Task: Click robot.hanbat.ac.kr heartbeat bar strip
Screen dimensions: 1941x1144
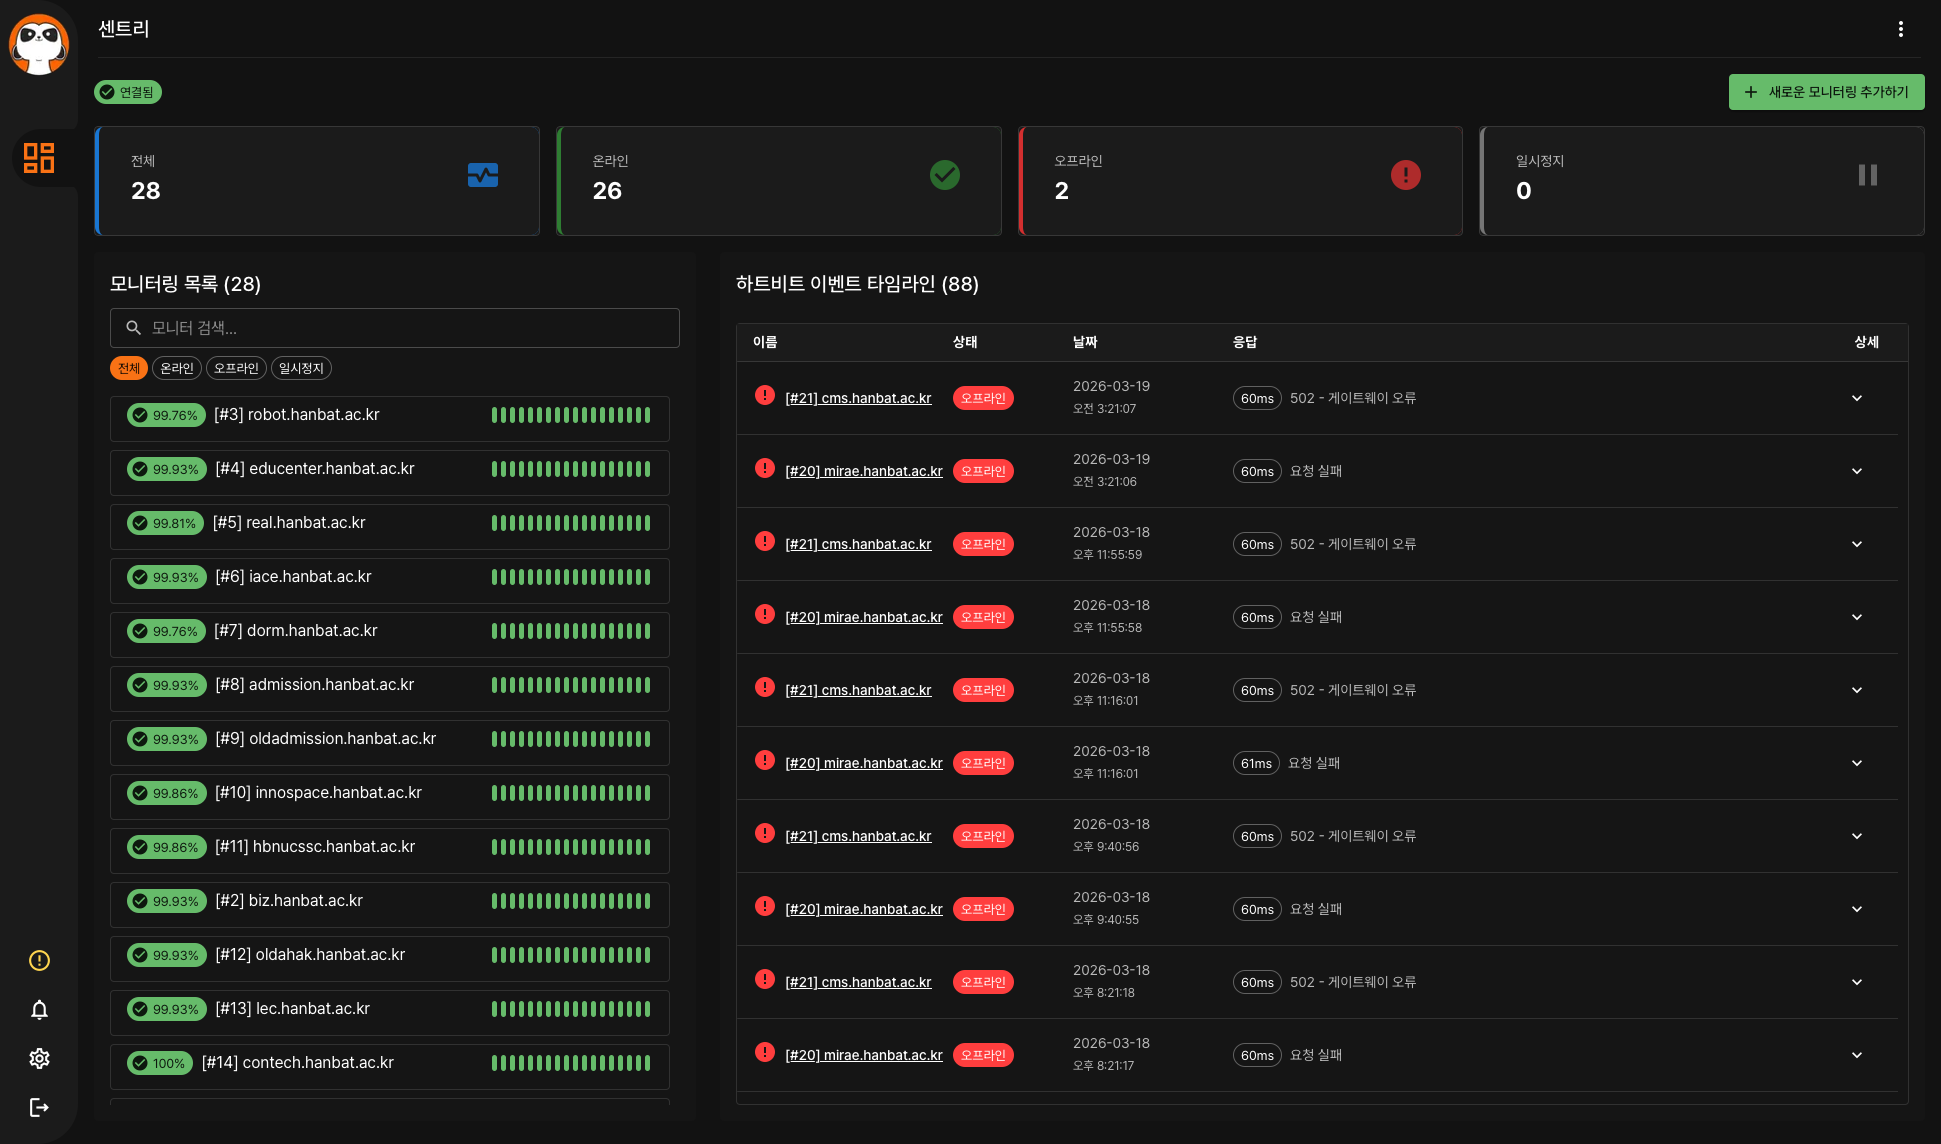Action: (571, 415)
